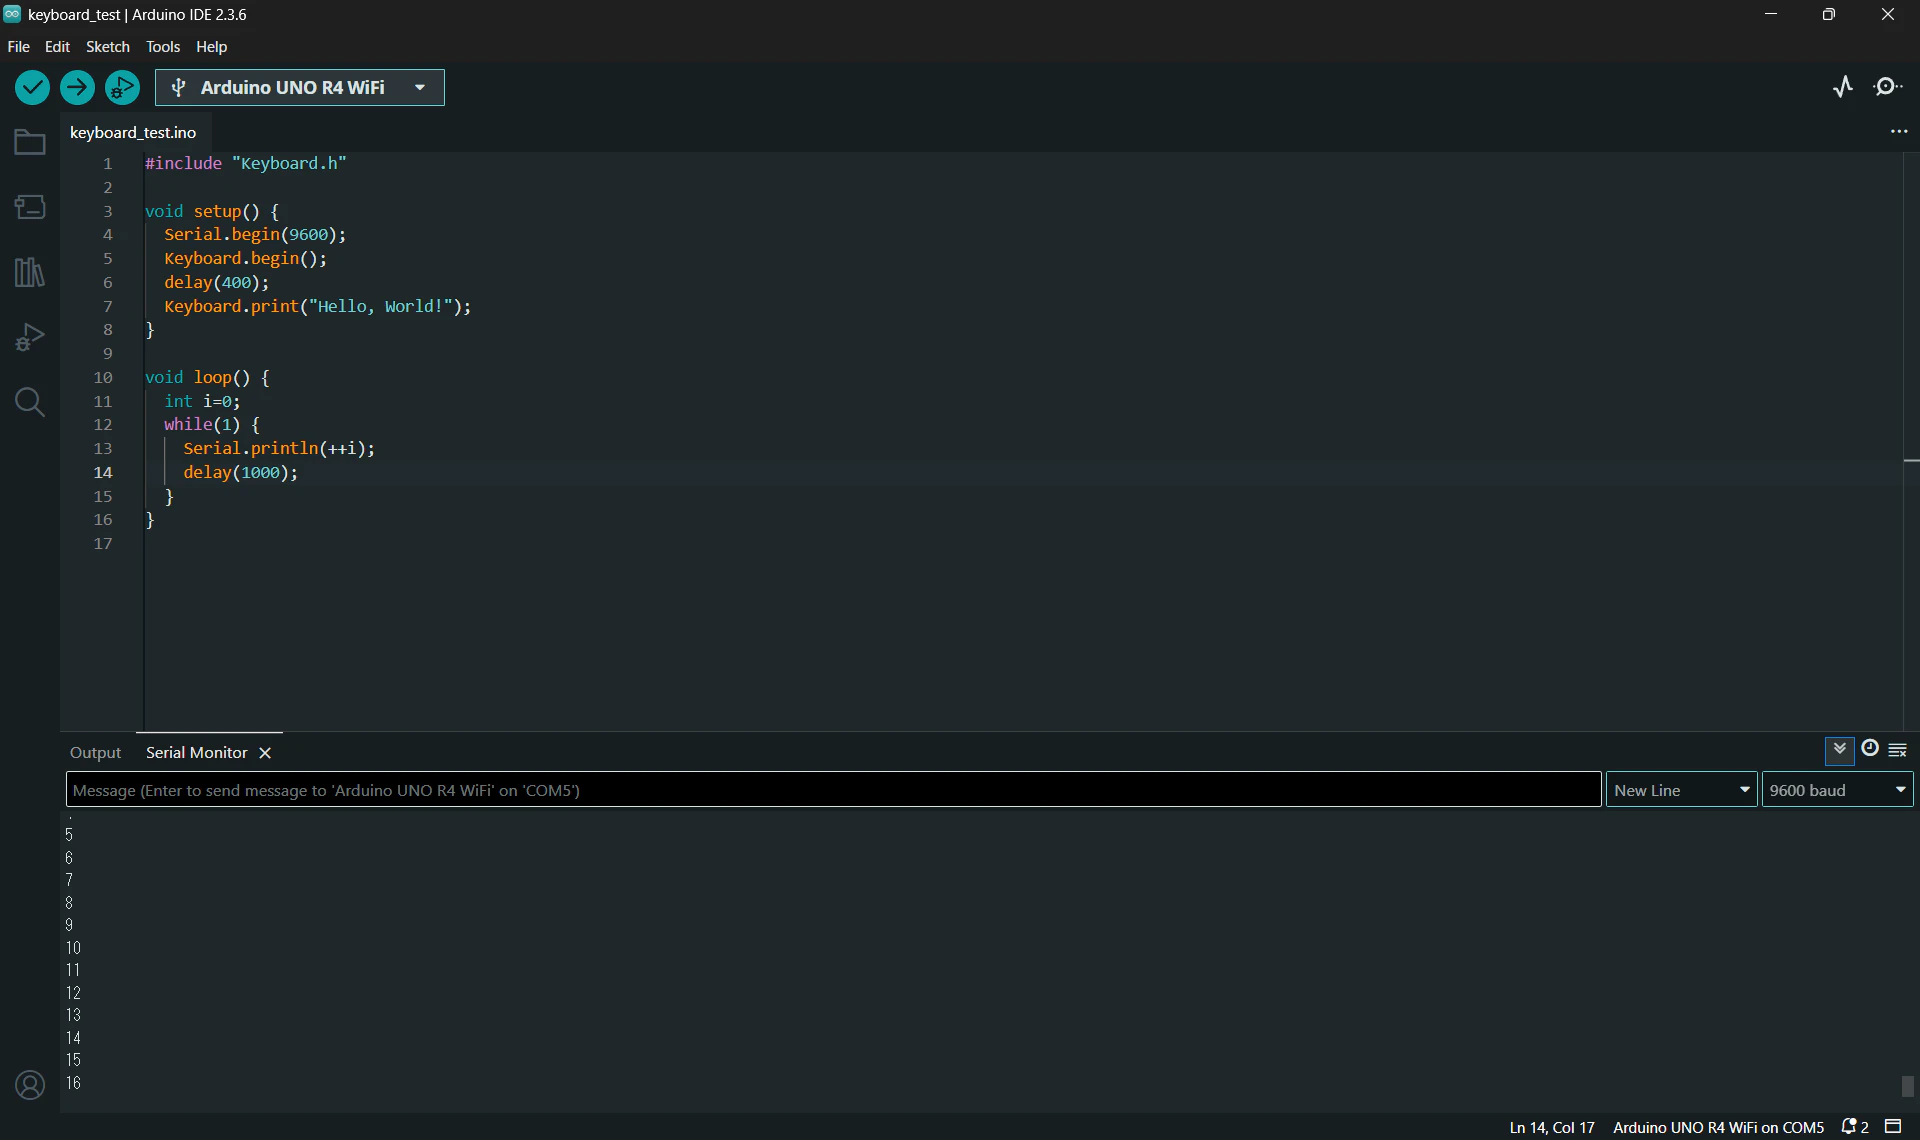
Task: Click the int i=0; line
Action: click(x=202, y=402)
